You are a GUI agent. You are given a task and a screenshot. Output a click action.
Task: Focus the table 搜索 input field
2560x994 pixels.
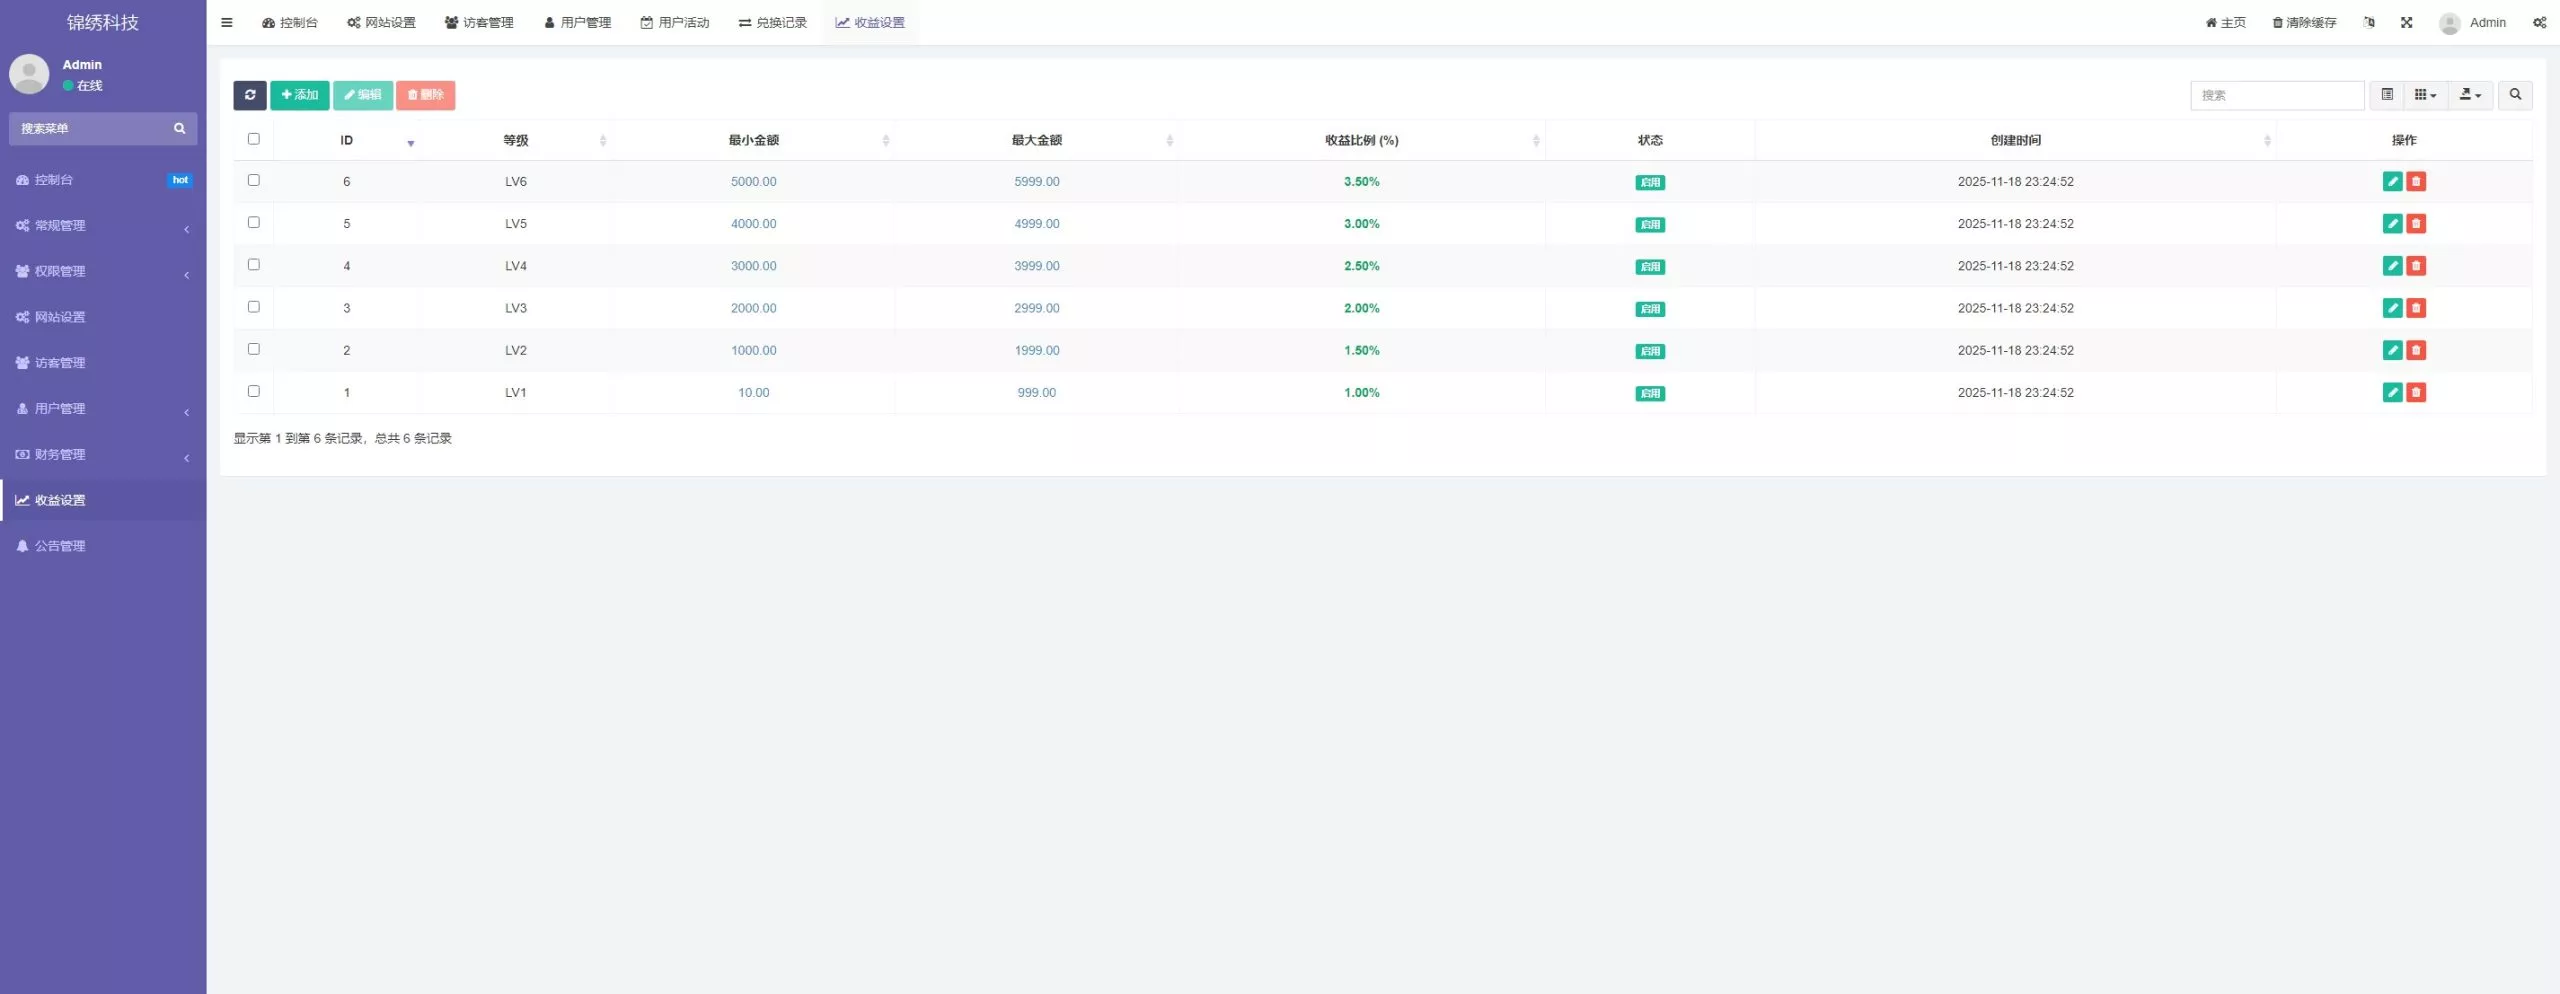click(x=2276, y=95)
